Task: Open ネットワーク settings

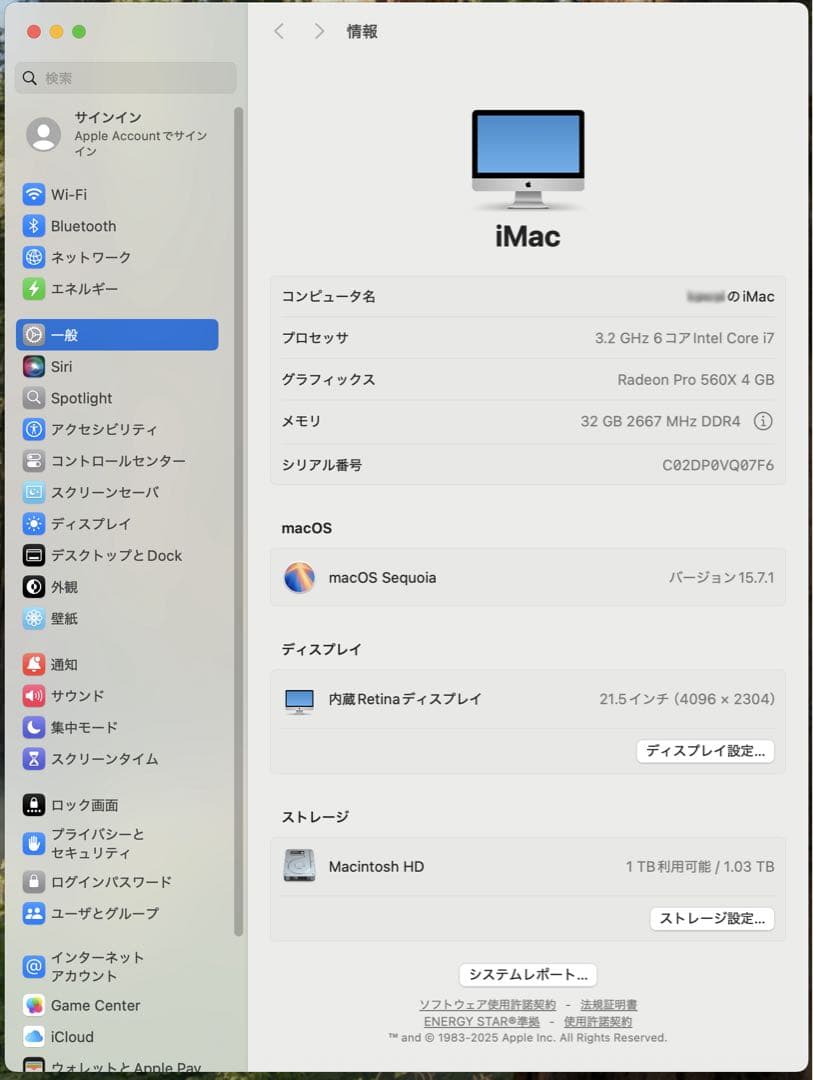Action: (x=85, y=258)
